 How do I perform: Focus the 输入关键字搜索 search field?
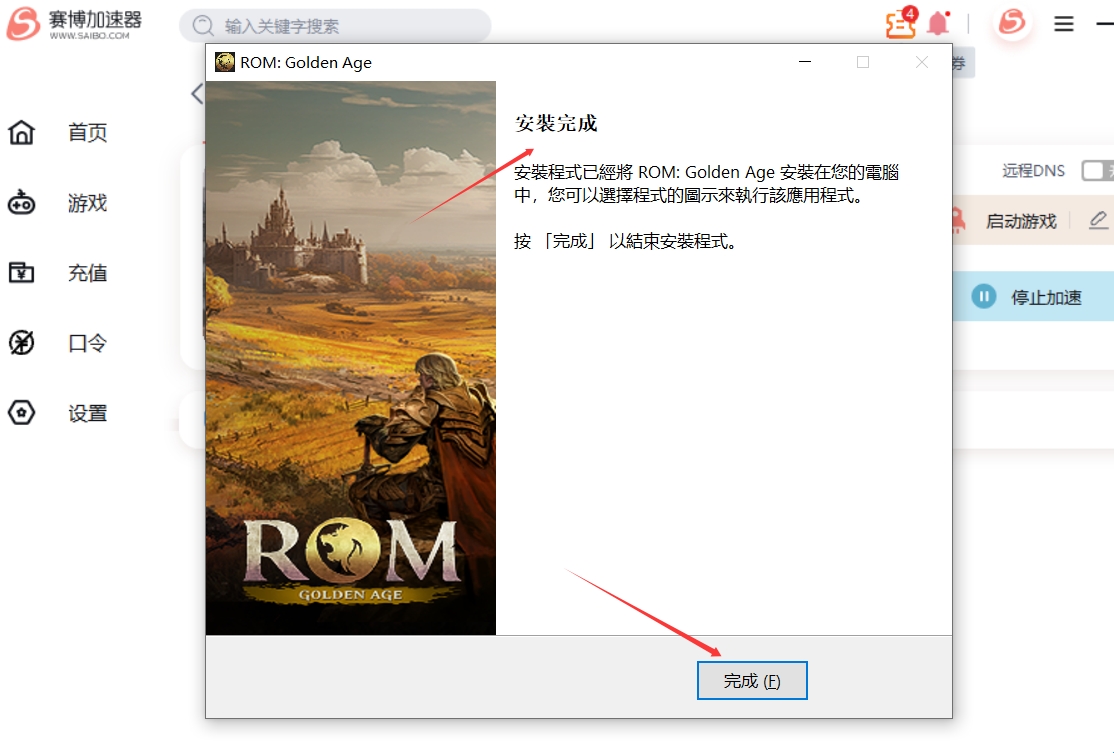pyautogui.click(x=335, y=26)
